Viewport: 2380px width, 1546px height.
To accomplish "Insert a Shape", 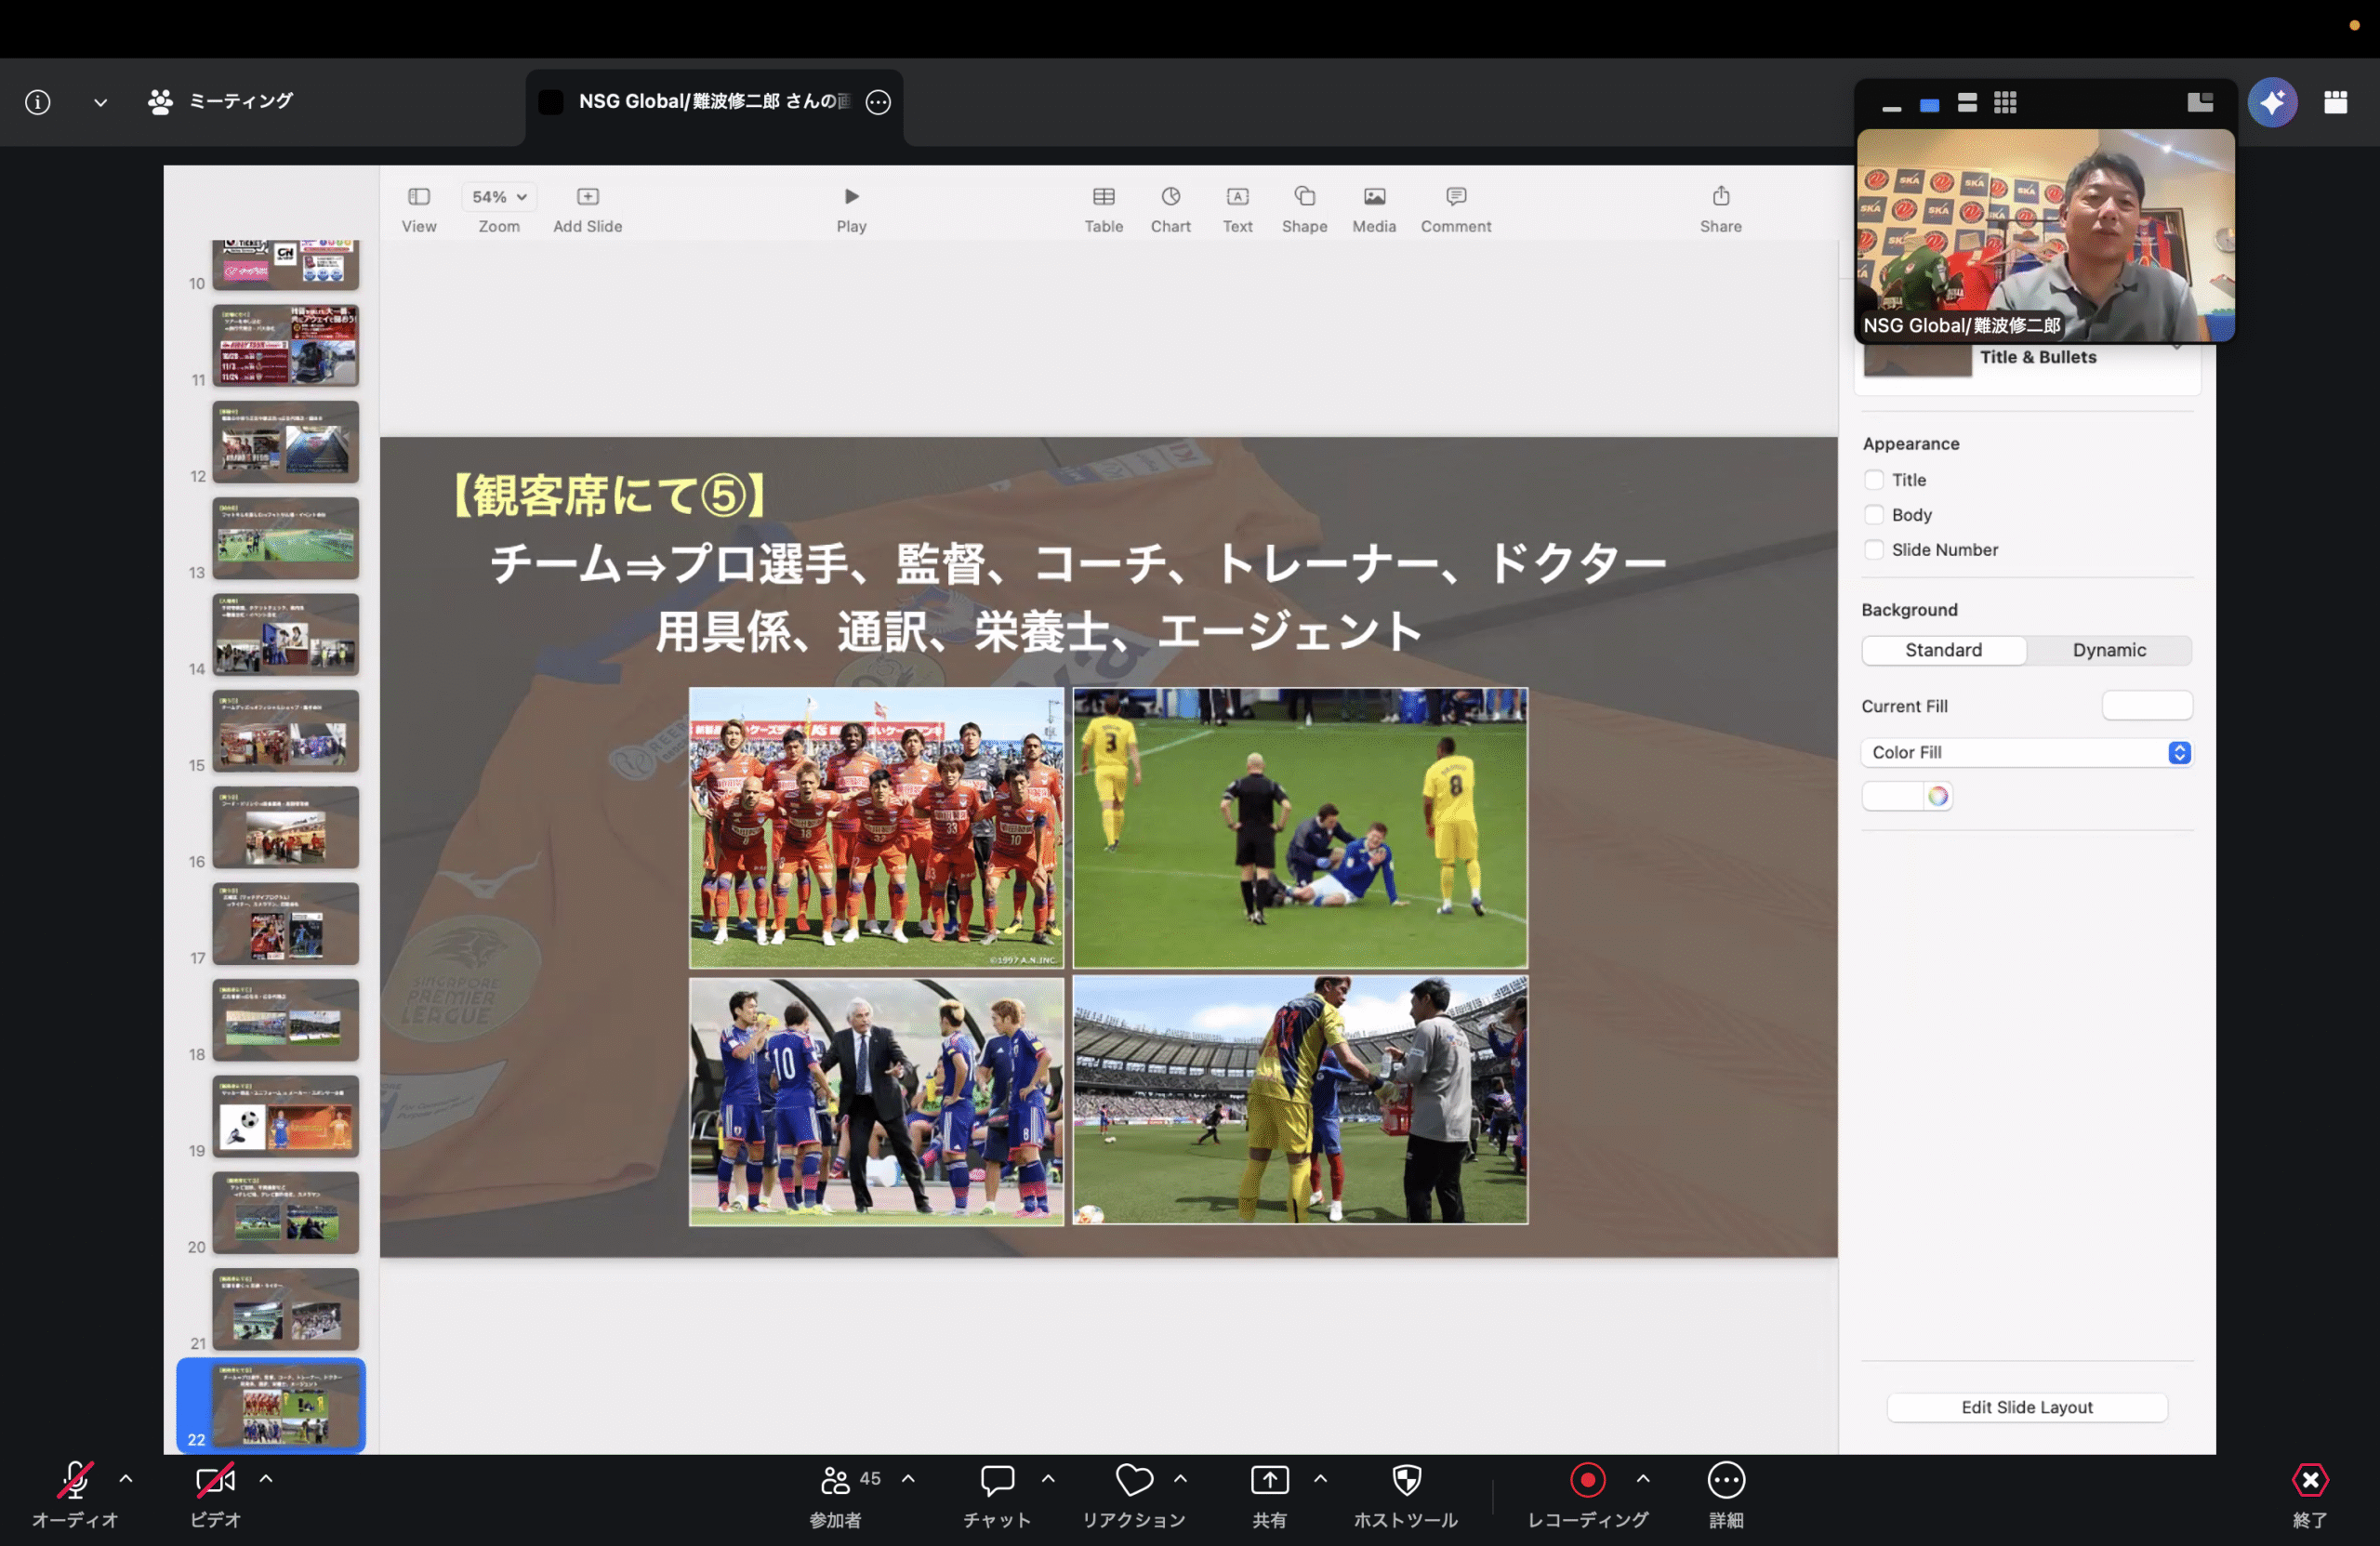I will pos(1305,197).
